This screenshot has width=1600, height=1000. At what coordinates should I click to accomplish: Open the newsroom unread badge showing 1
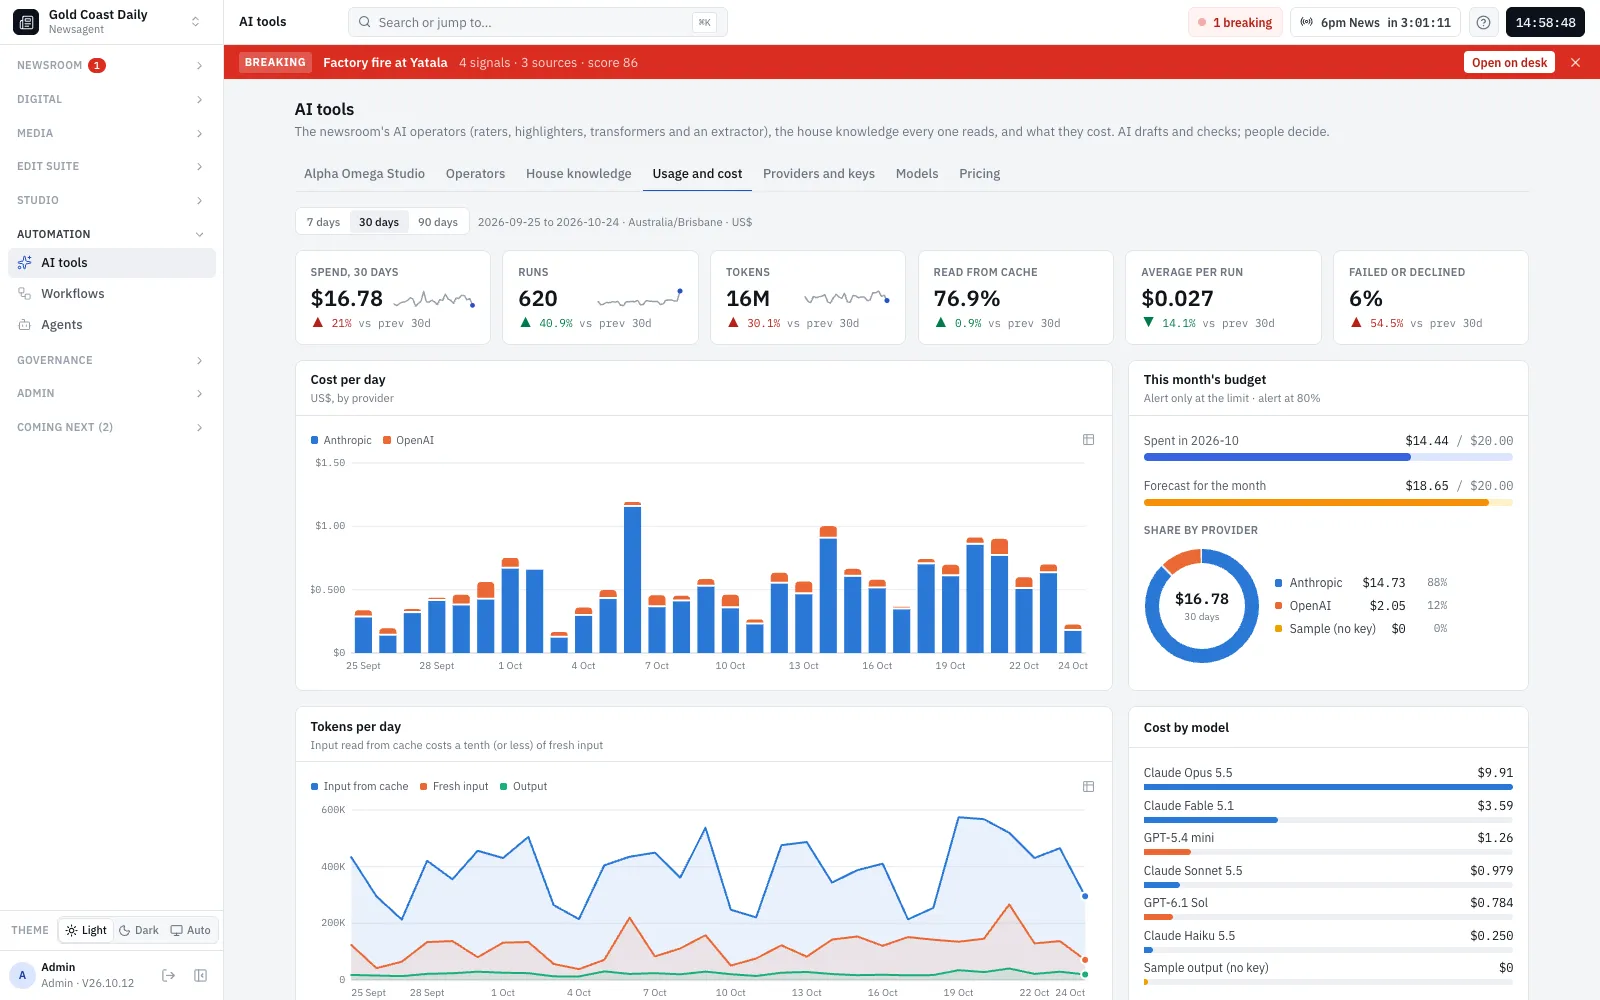tap(97, 65)
